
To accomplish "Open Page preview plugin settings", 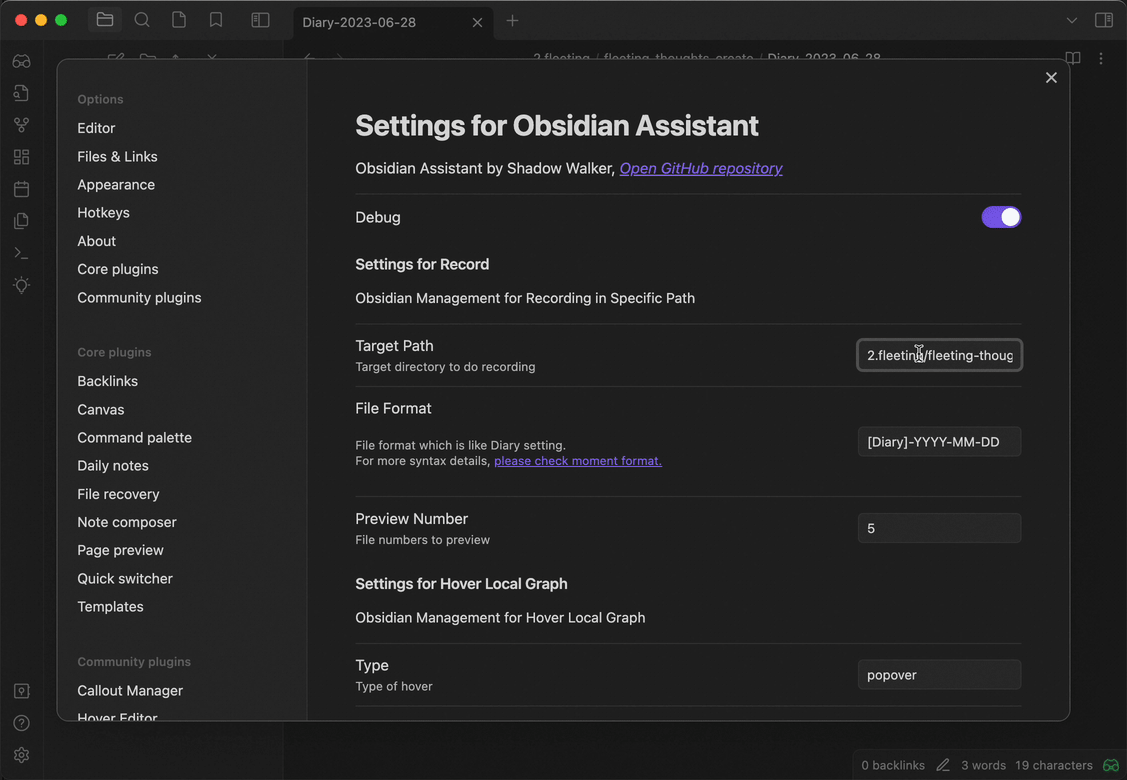I will point(121,550).
